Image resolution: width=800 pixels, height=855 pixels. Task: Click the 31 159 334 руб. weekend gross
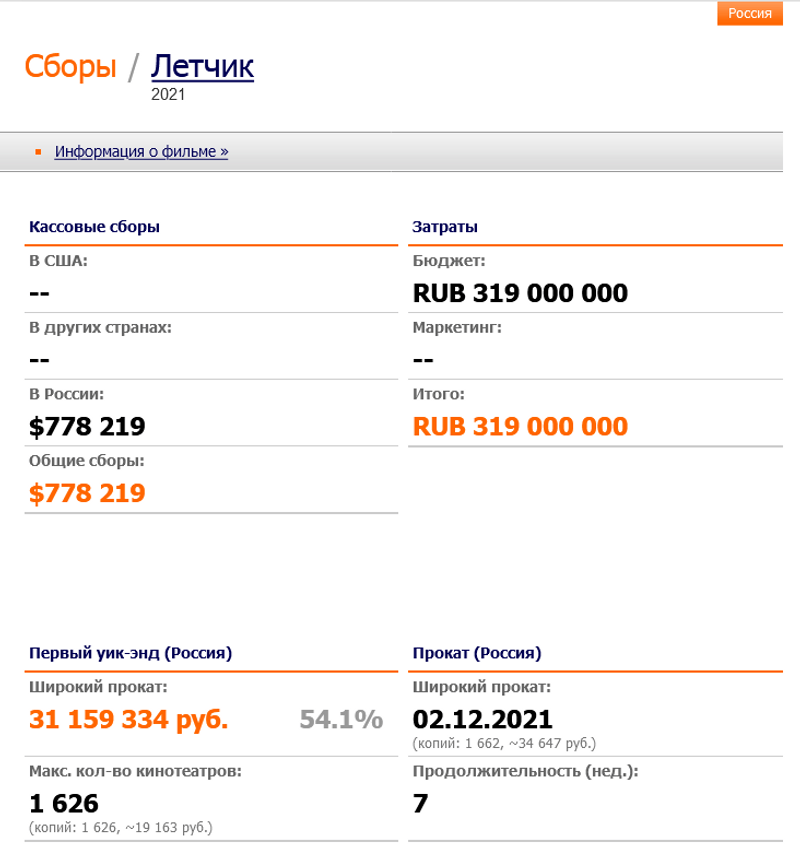(129, 719)
